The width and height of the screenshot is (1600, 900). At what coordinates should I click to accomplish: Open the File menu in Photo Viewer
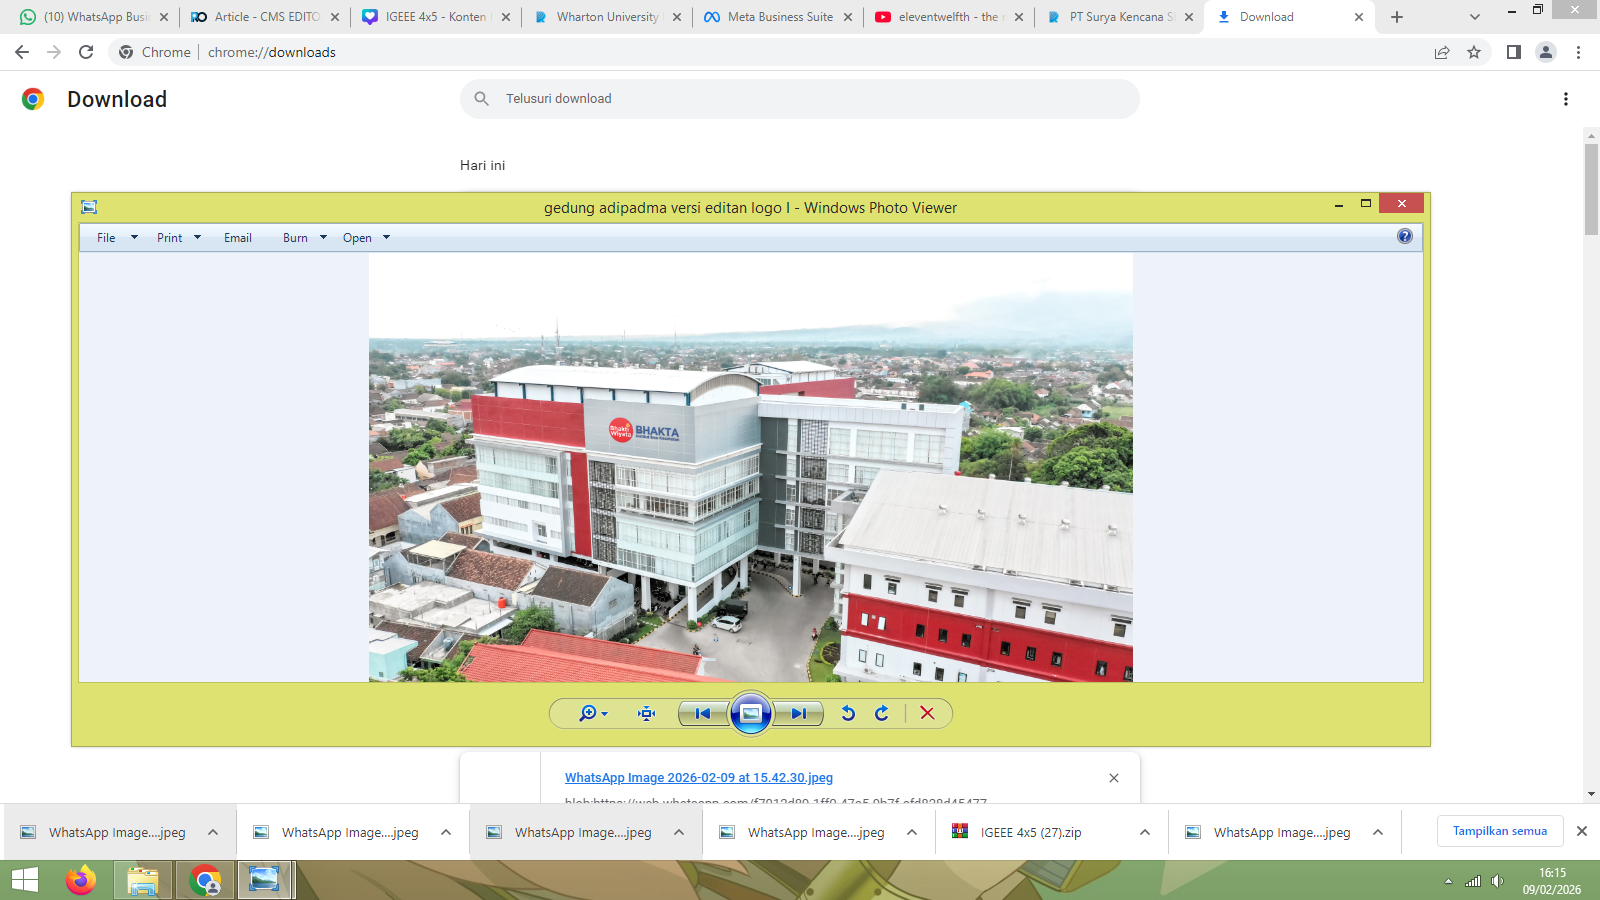coord(106,238)
